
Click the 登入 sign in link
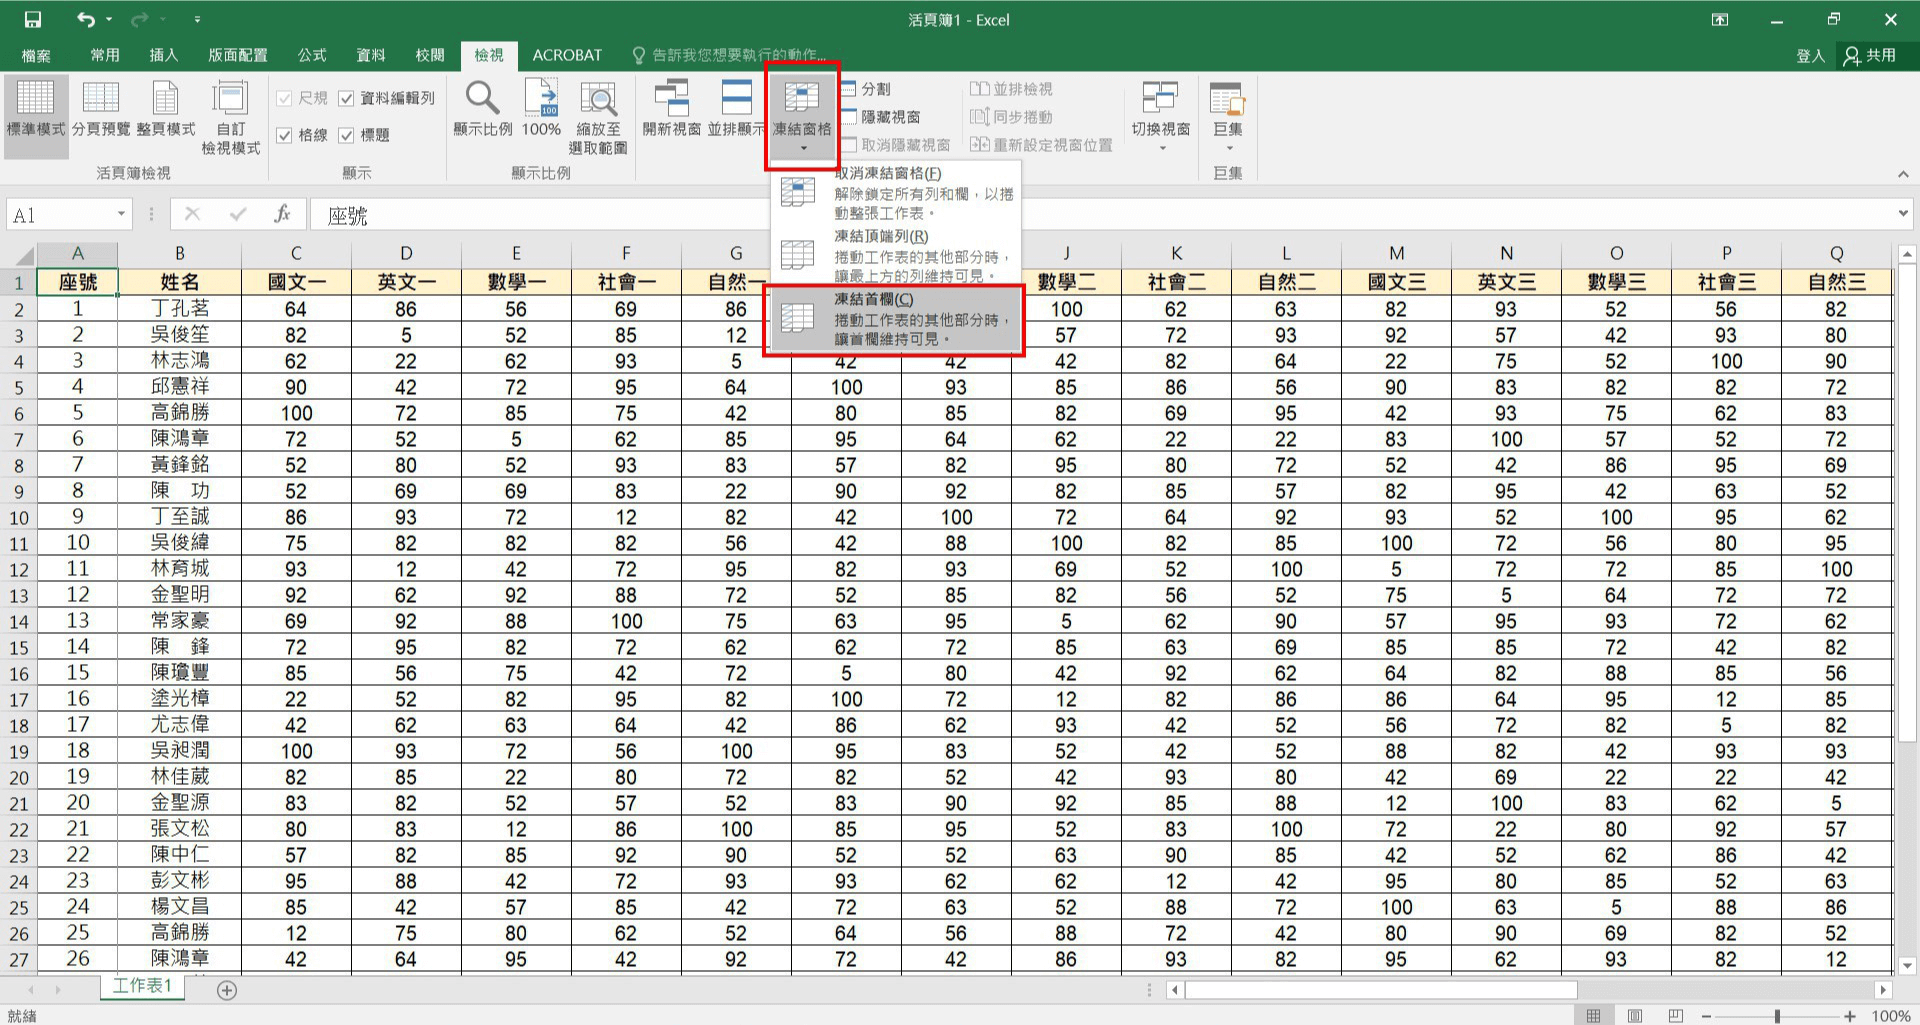click(x=1810, y=55)
